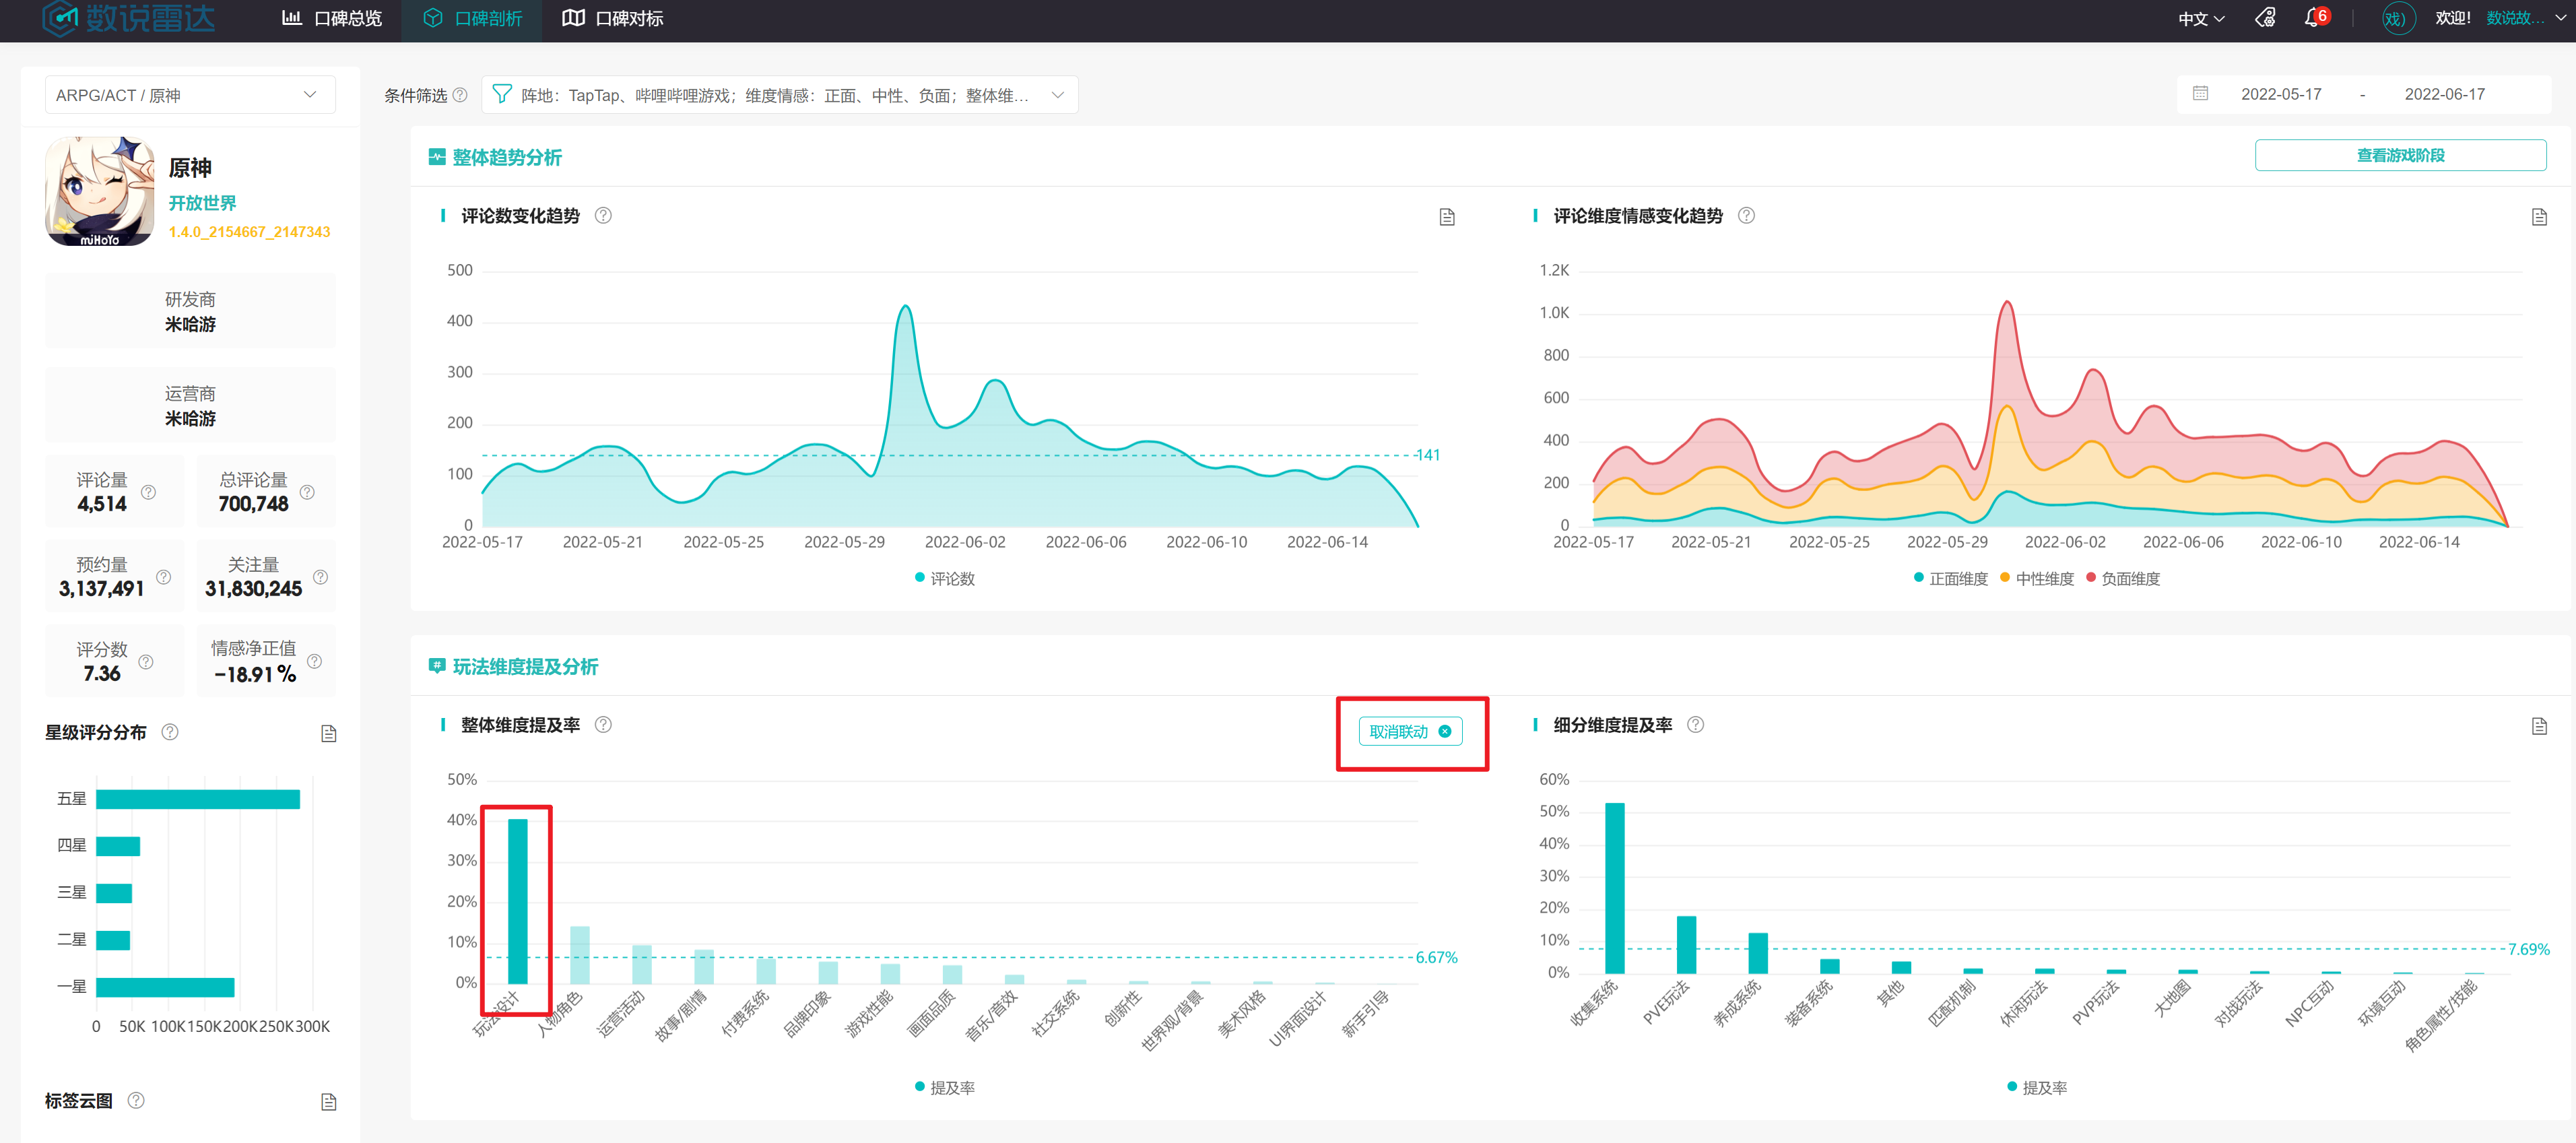Click the 养成系统 bar

(x=1757, y=952)
